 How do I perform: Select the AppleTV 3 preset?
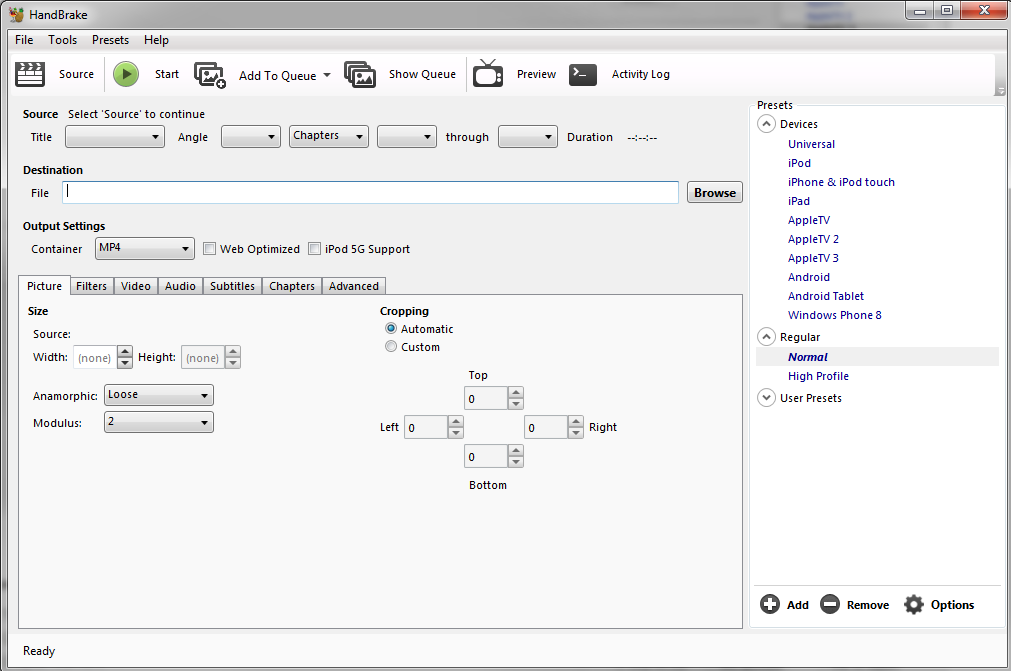[x=813, y=258]
